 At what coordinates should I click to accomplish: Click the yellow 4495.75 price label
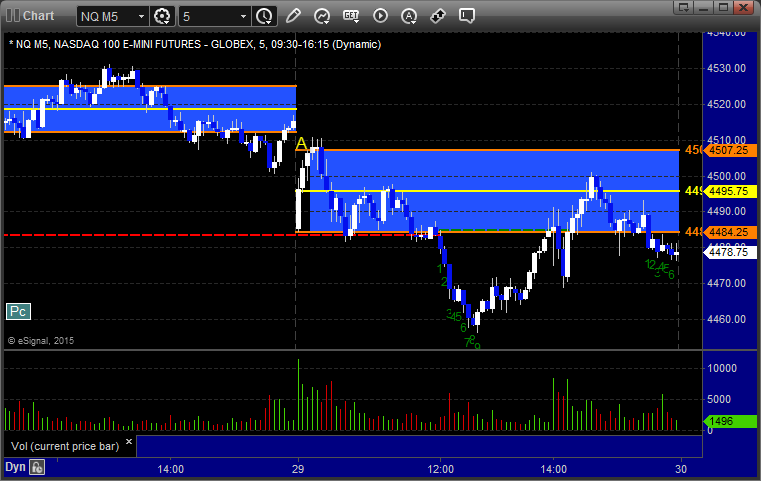(729, 191)
